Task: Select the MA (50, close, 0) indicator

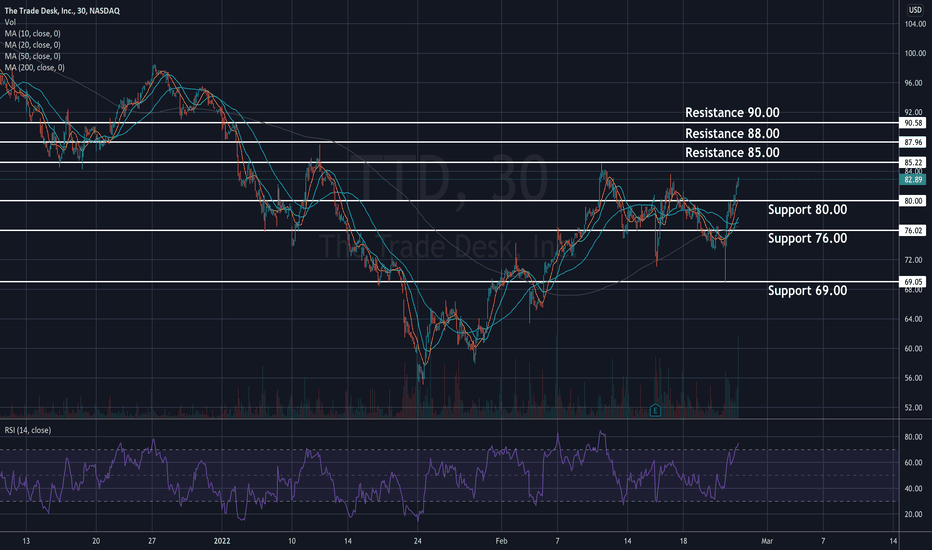Action: 33,56
